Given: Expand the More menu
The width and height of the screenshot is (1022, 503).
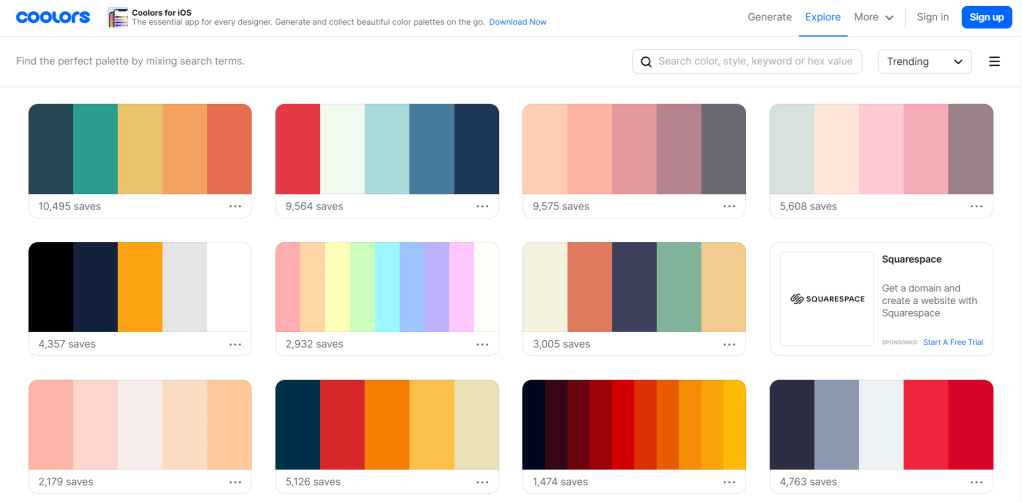Looking at the screenshot, I should click(873, 17).
